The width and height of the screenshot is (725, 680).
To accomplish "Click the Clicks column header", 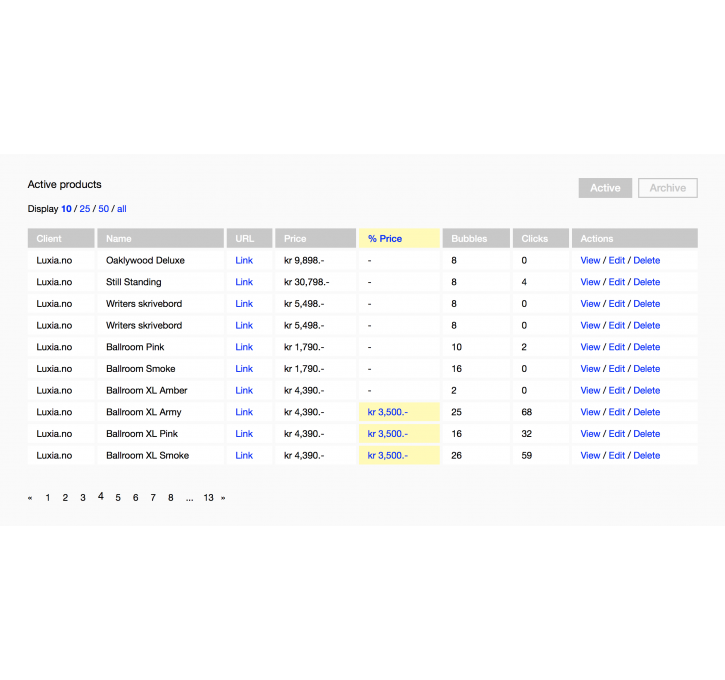I will point(541,239).
